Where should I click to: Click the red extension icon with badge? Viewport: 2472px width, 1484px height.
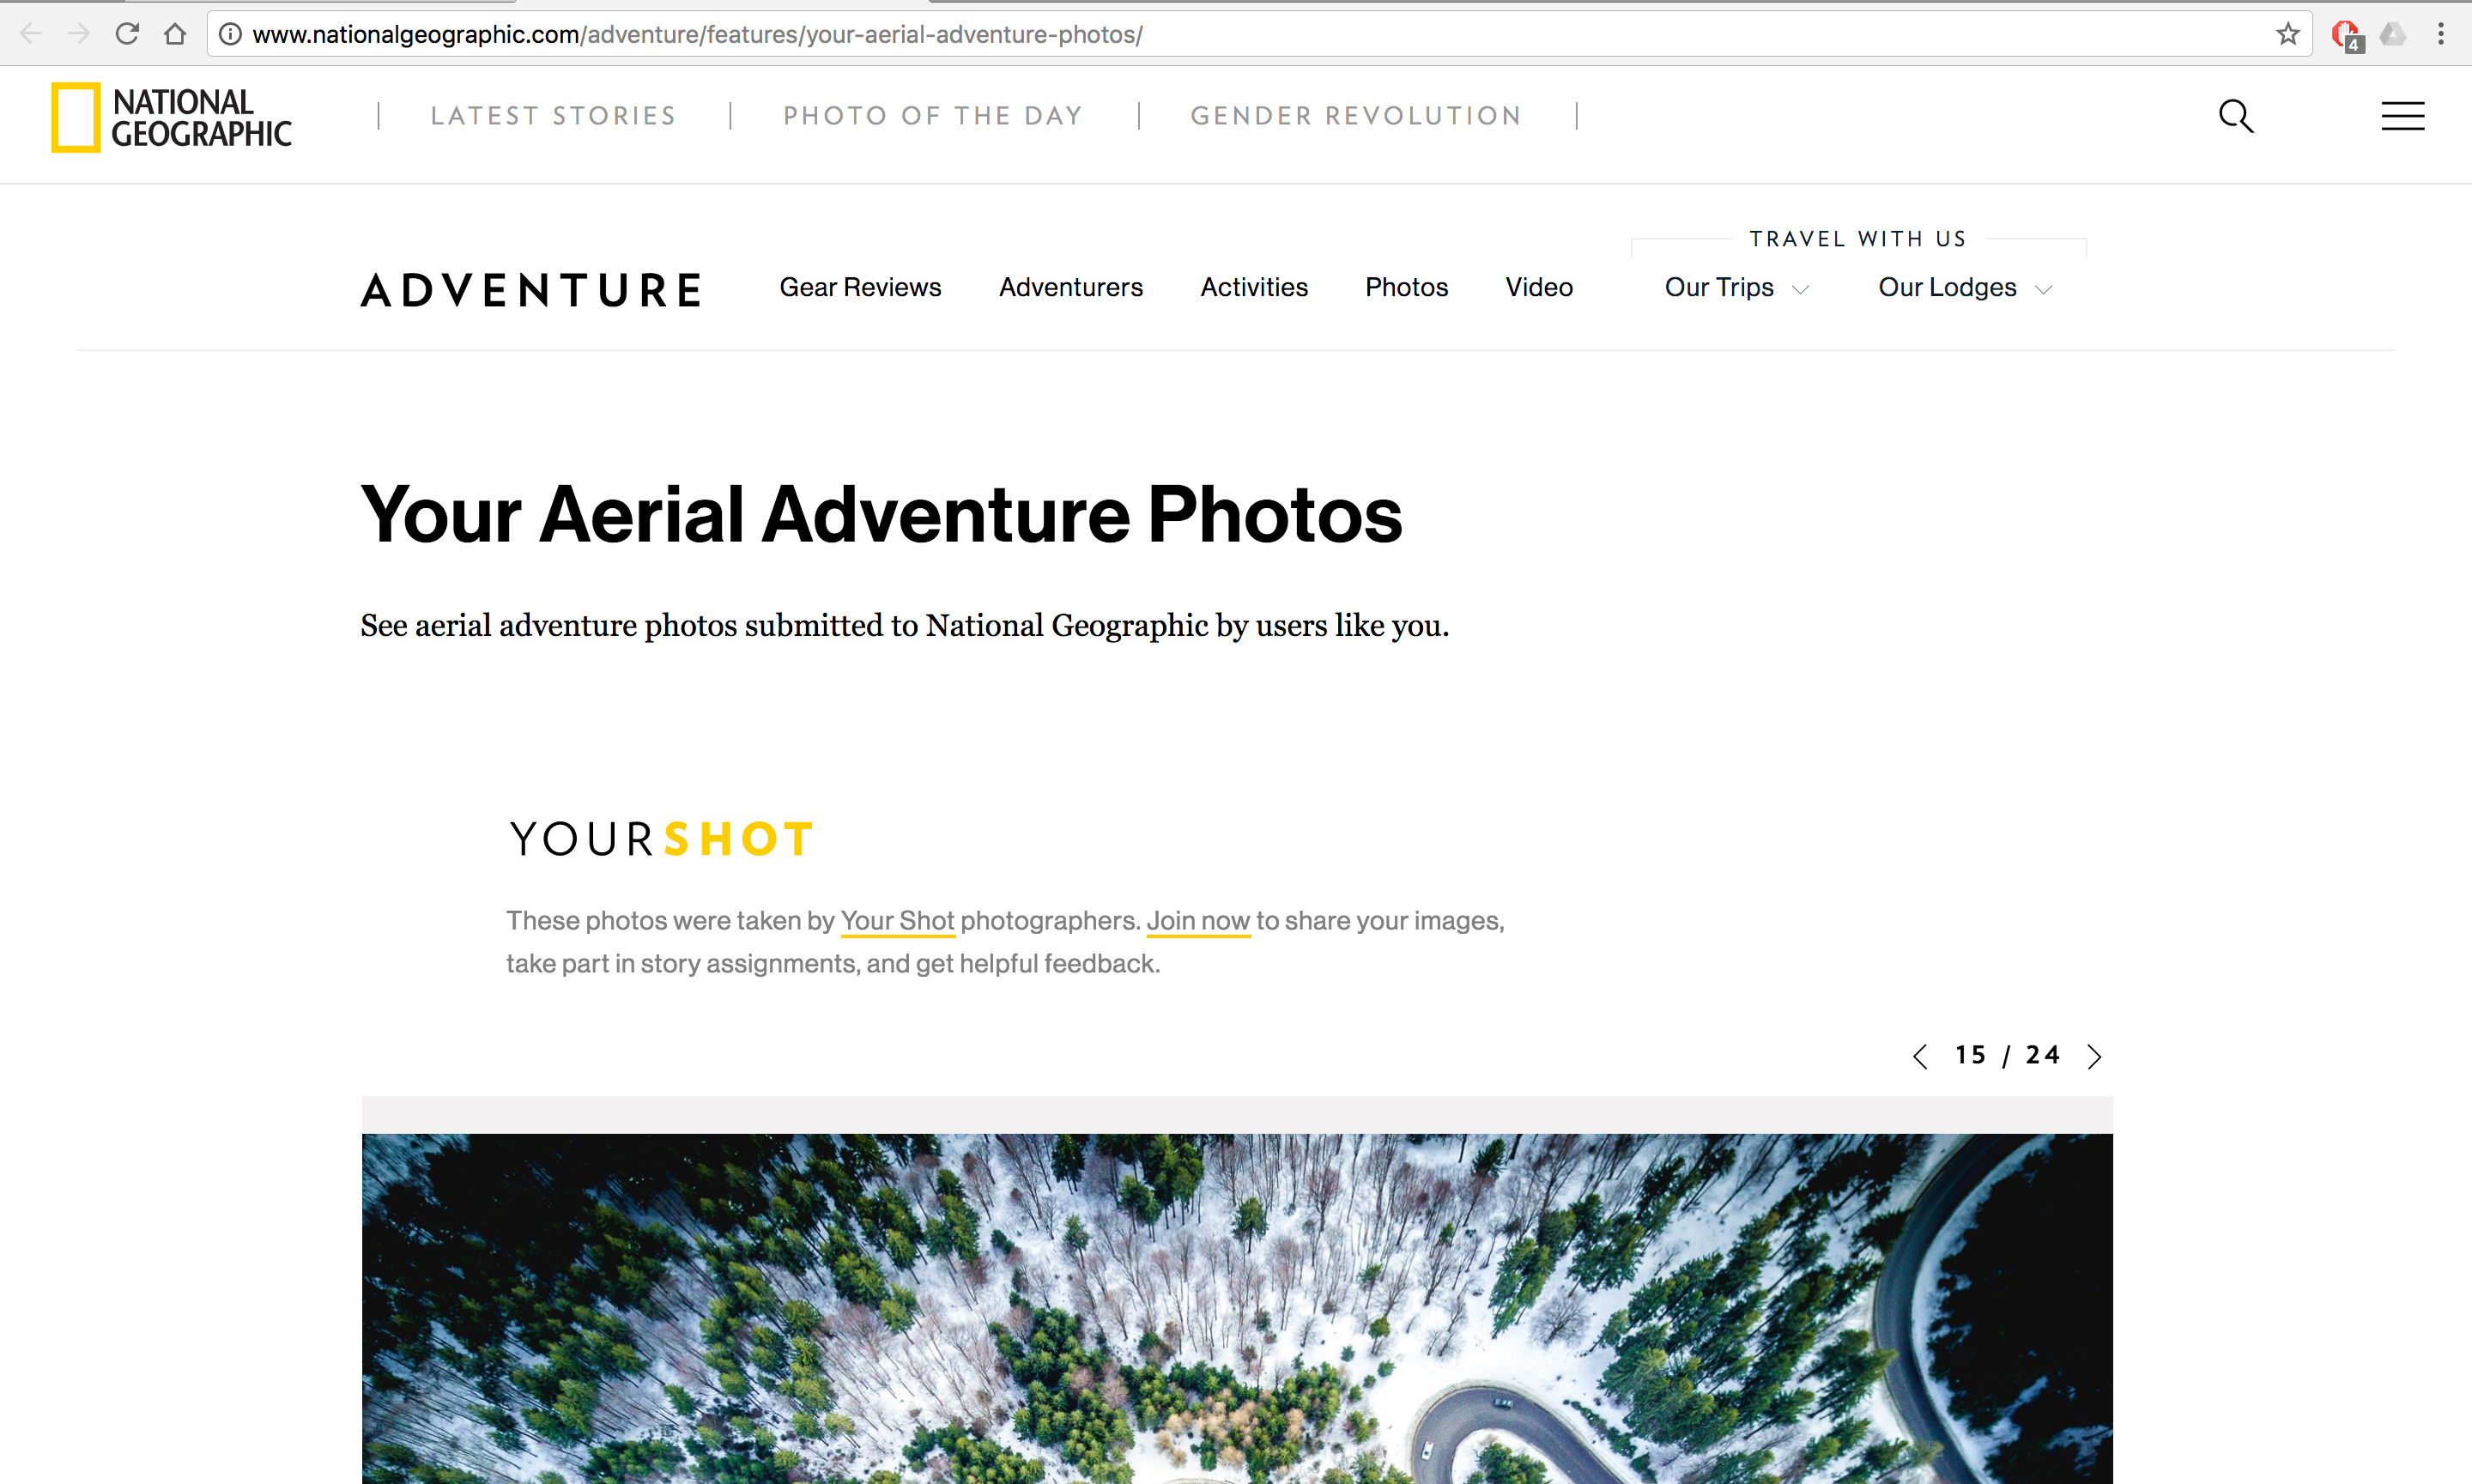click(x=2346, y=35)
